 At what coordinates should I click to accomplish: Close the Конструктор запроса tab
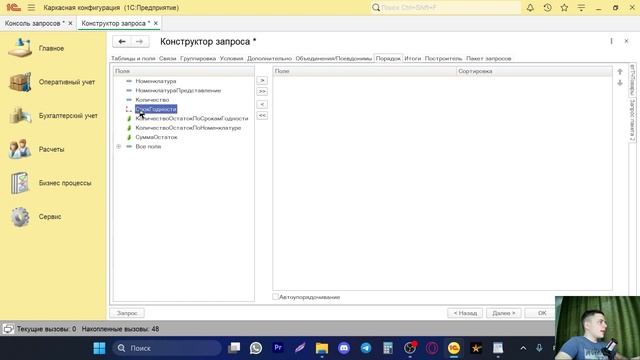[156, 23]
